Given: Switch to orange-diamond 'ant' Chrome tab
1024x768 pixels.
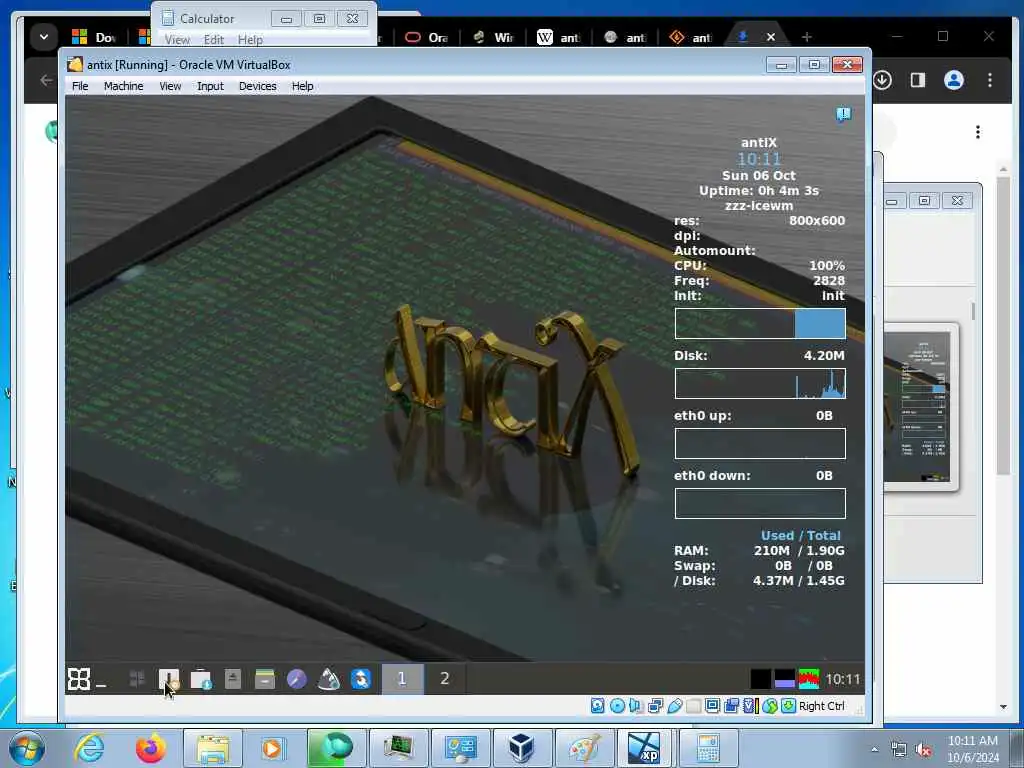Looking at the screenshot, I should [690, 37].
